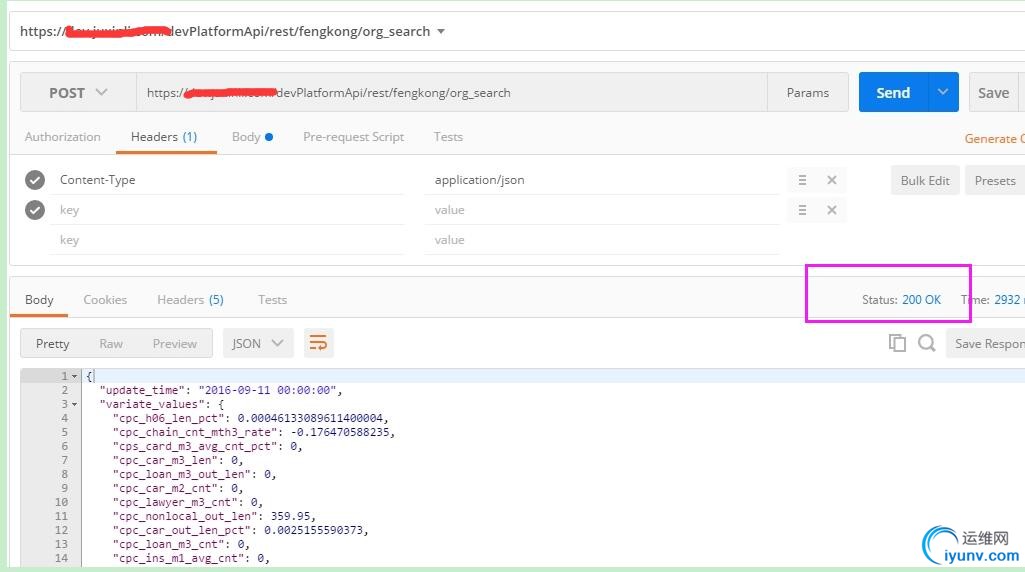Toggle the empty key header checkbox
Screen dimensions: 1025x572
[35, 210]
